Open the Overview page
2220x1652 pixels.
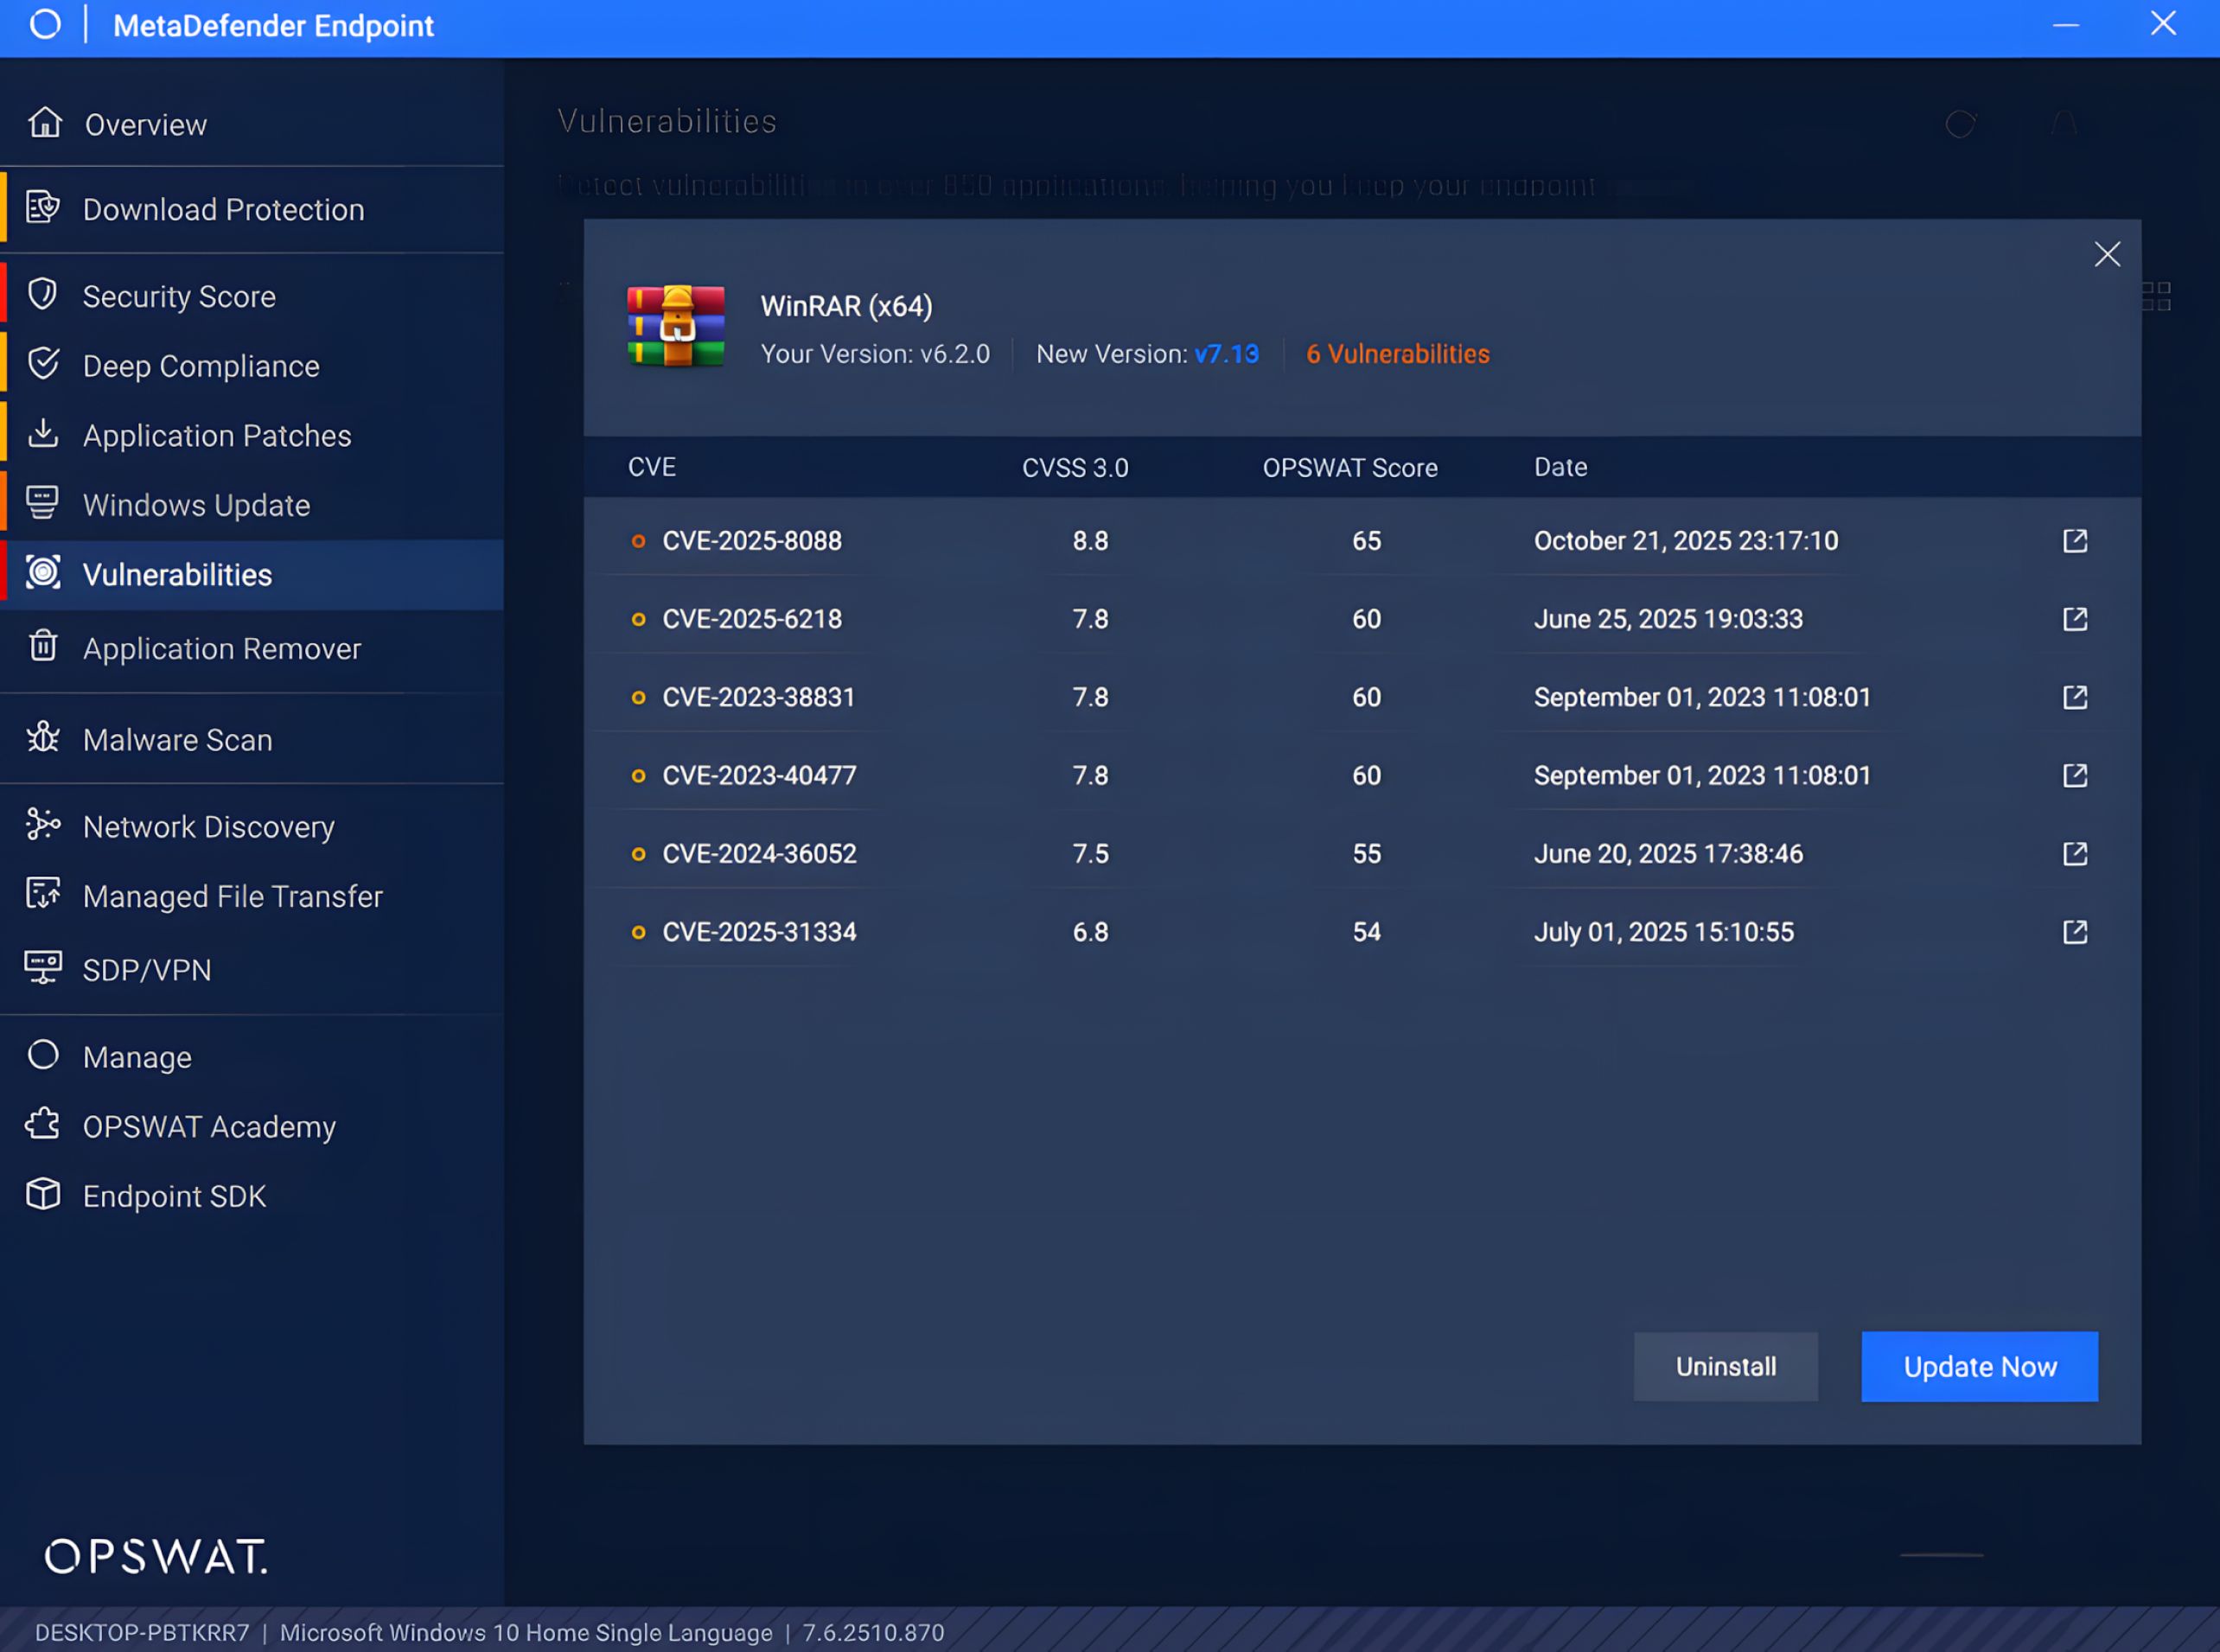(x=146, y=124)
